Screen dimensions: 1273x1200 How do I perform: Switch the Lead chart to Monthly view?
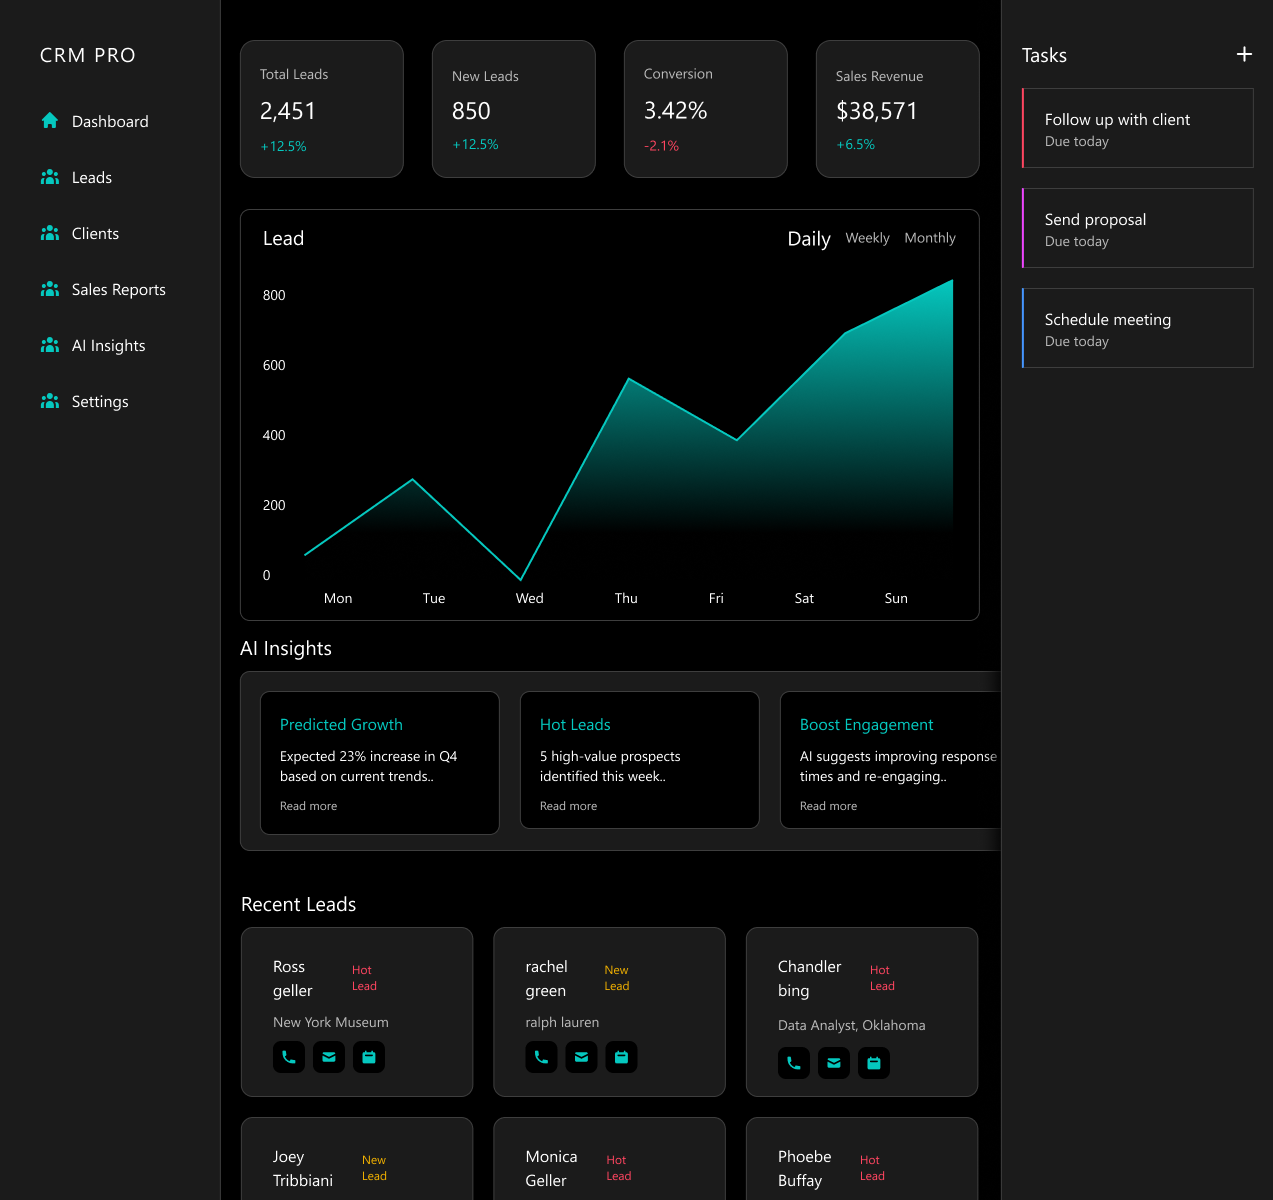(x=930, y=238)
